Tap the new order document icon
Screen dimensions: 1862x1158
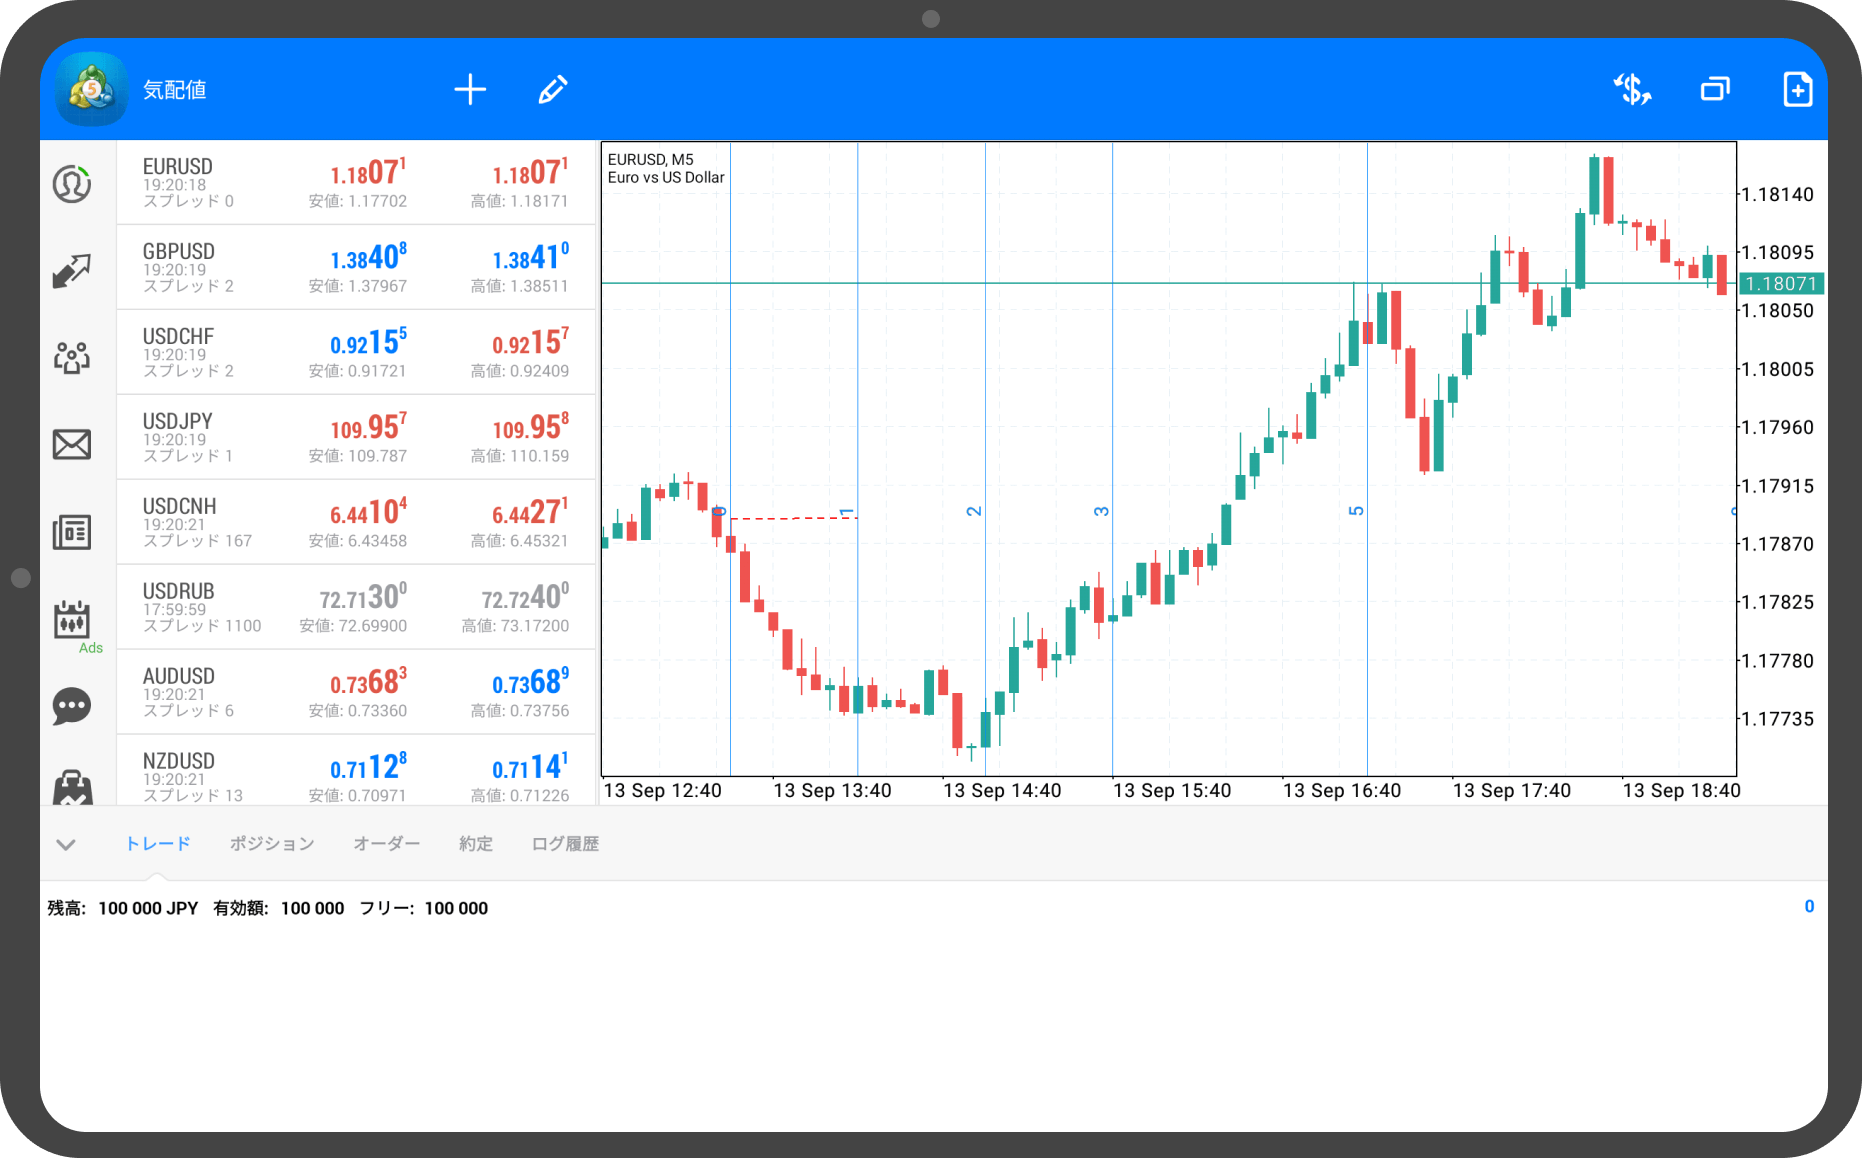[x=1797, y=90]
